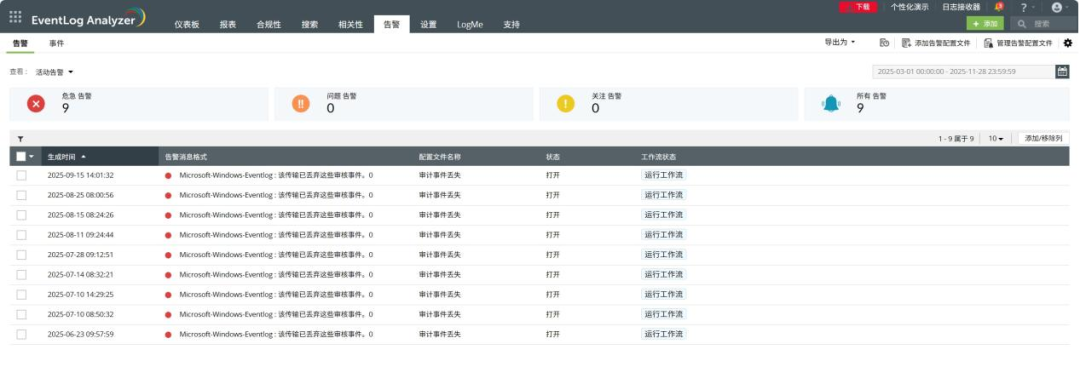This screenshot has width=1080, height=384.
Task: Open the 仪表板 dashboard tab
Action: point(187,24)
